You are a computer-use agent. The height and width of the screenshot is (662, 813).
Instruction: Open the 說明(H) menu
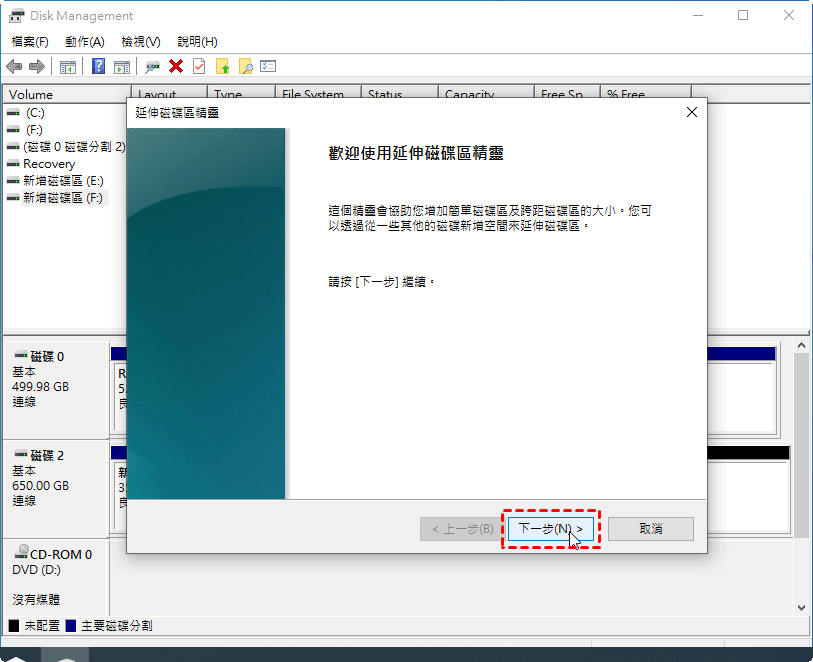(x=198, y=42)
